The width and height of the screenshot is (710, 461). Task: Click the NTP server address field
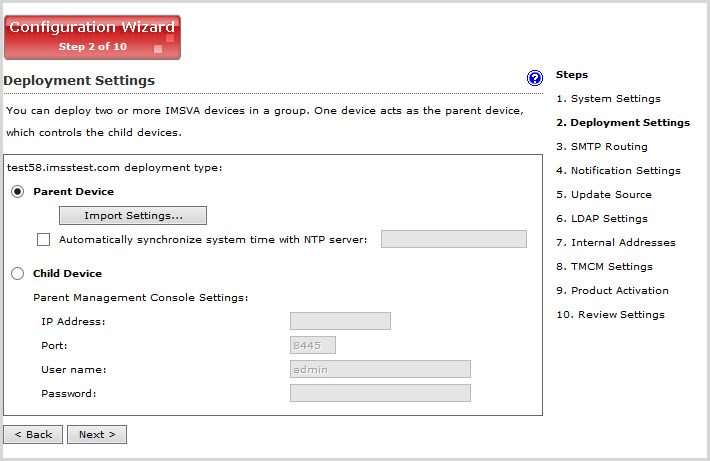tap(453, 239)
